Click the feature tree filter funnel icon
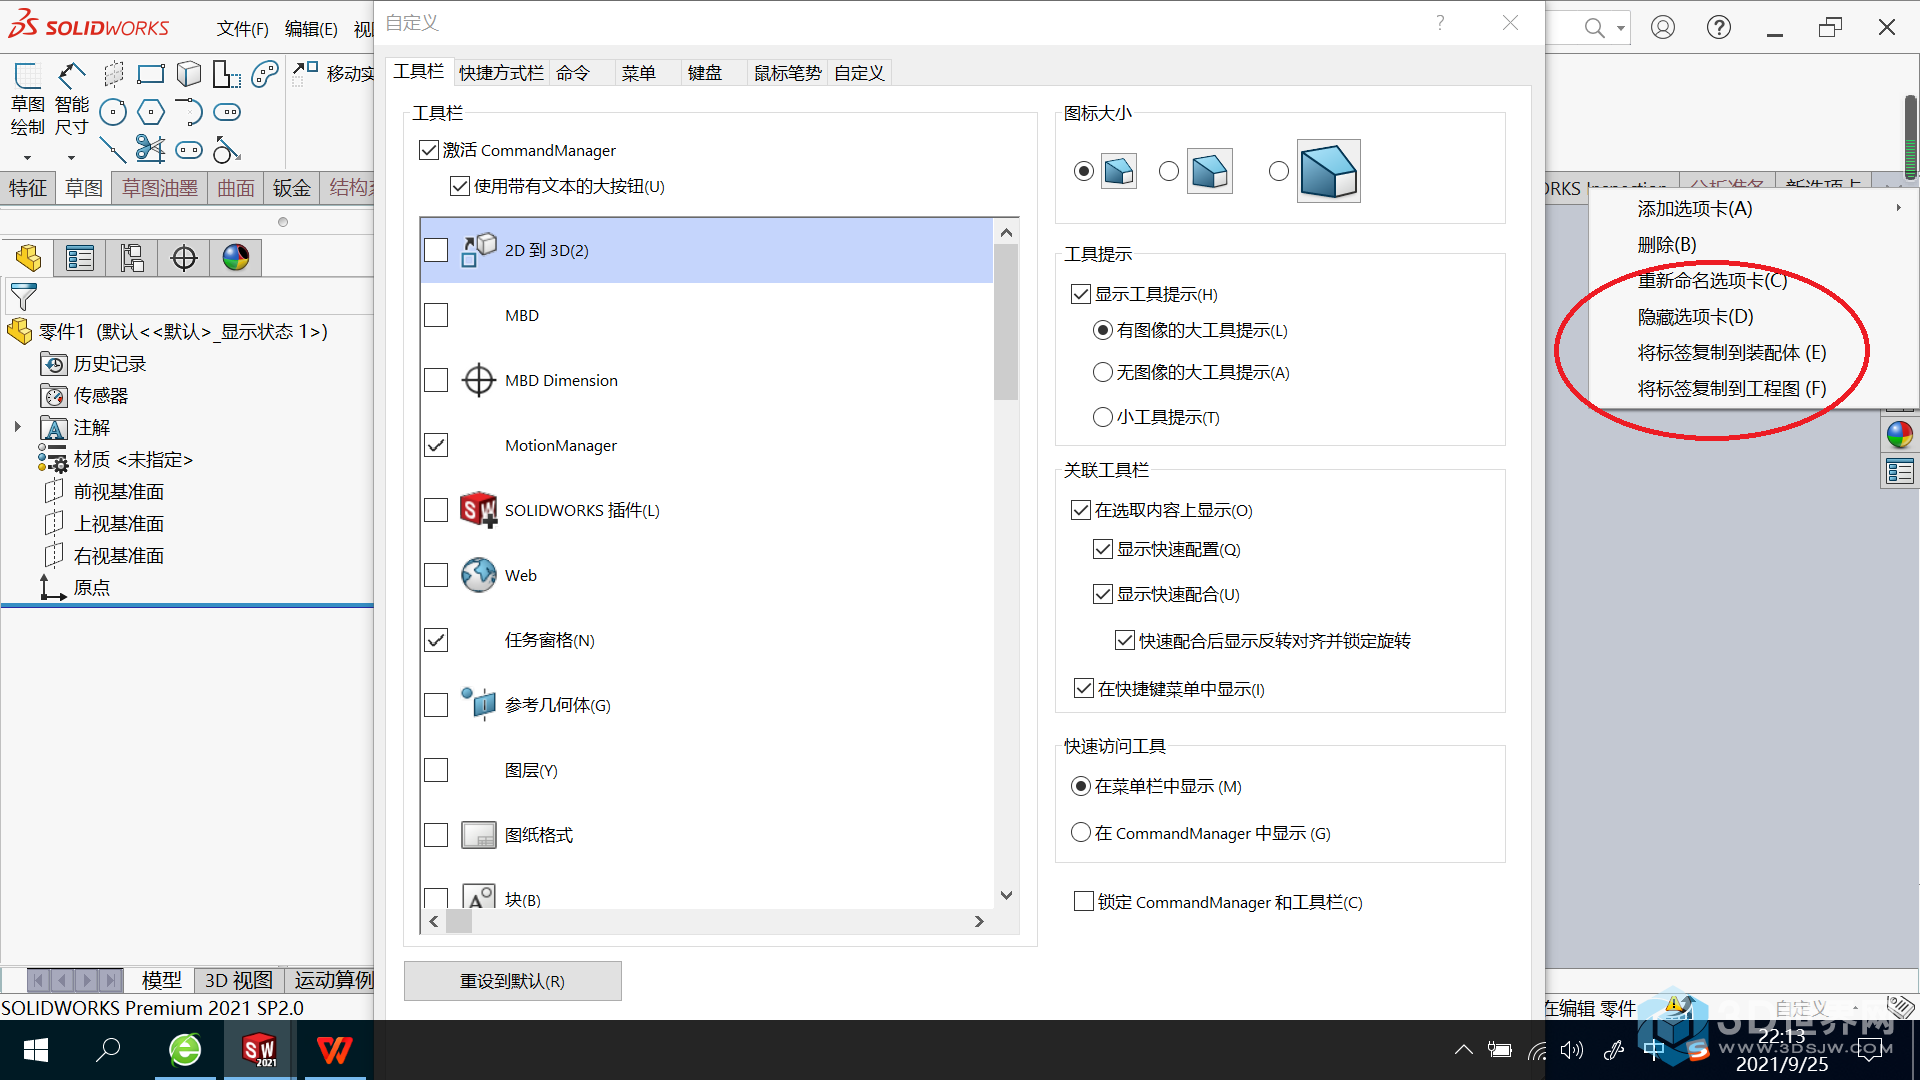 (x=23, y=296)
